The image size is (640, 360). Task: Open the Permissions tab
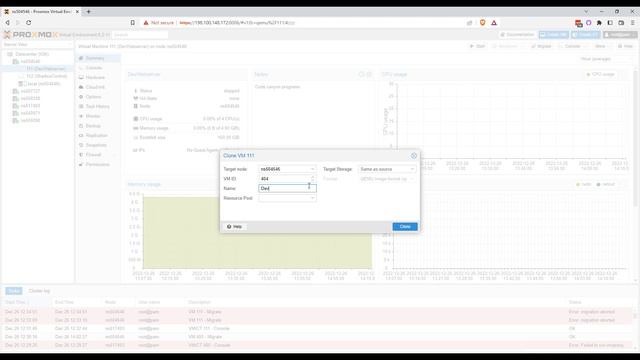coord(98,164)
